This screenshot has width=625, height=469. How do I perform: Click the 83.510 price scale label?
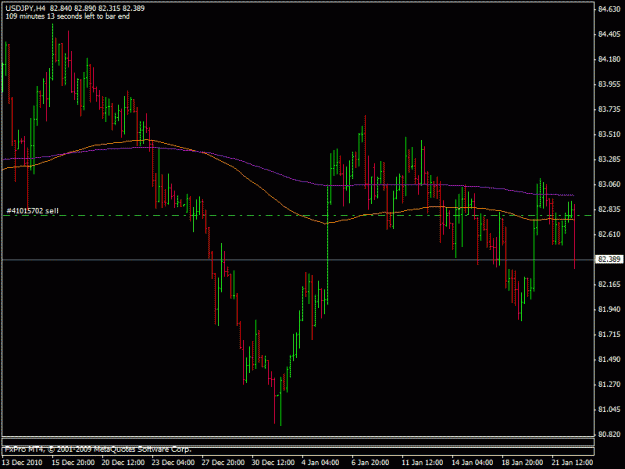click(609, 134)
